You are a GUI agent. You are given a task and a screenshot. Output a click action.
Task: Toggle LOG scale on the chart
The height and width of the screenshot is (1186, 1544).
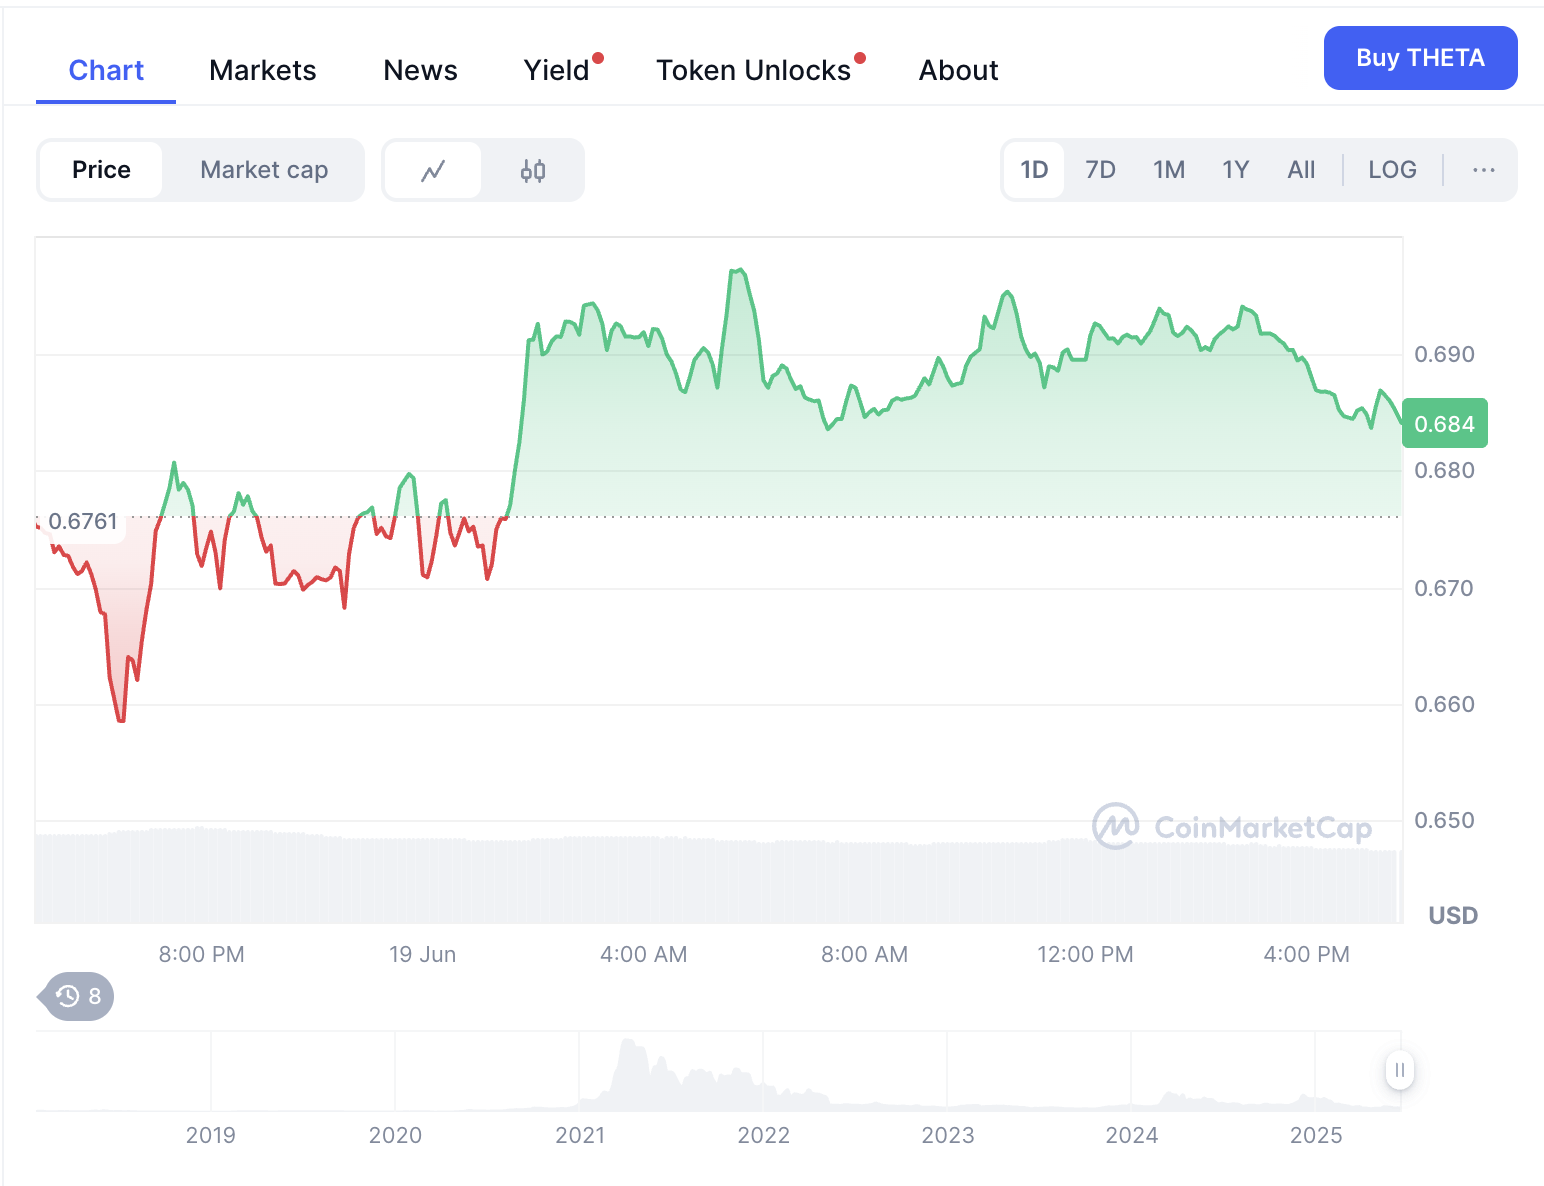point(1392,170)
